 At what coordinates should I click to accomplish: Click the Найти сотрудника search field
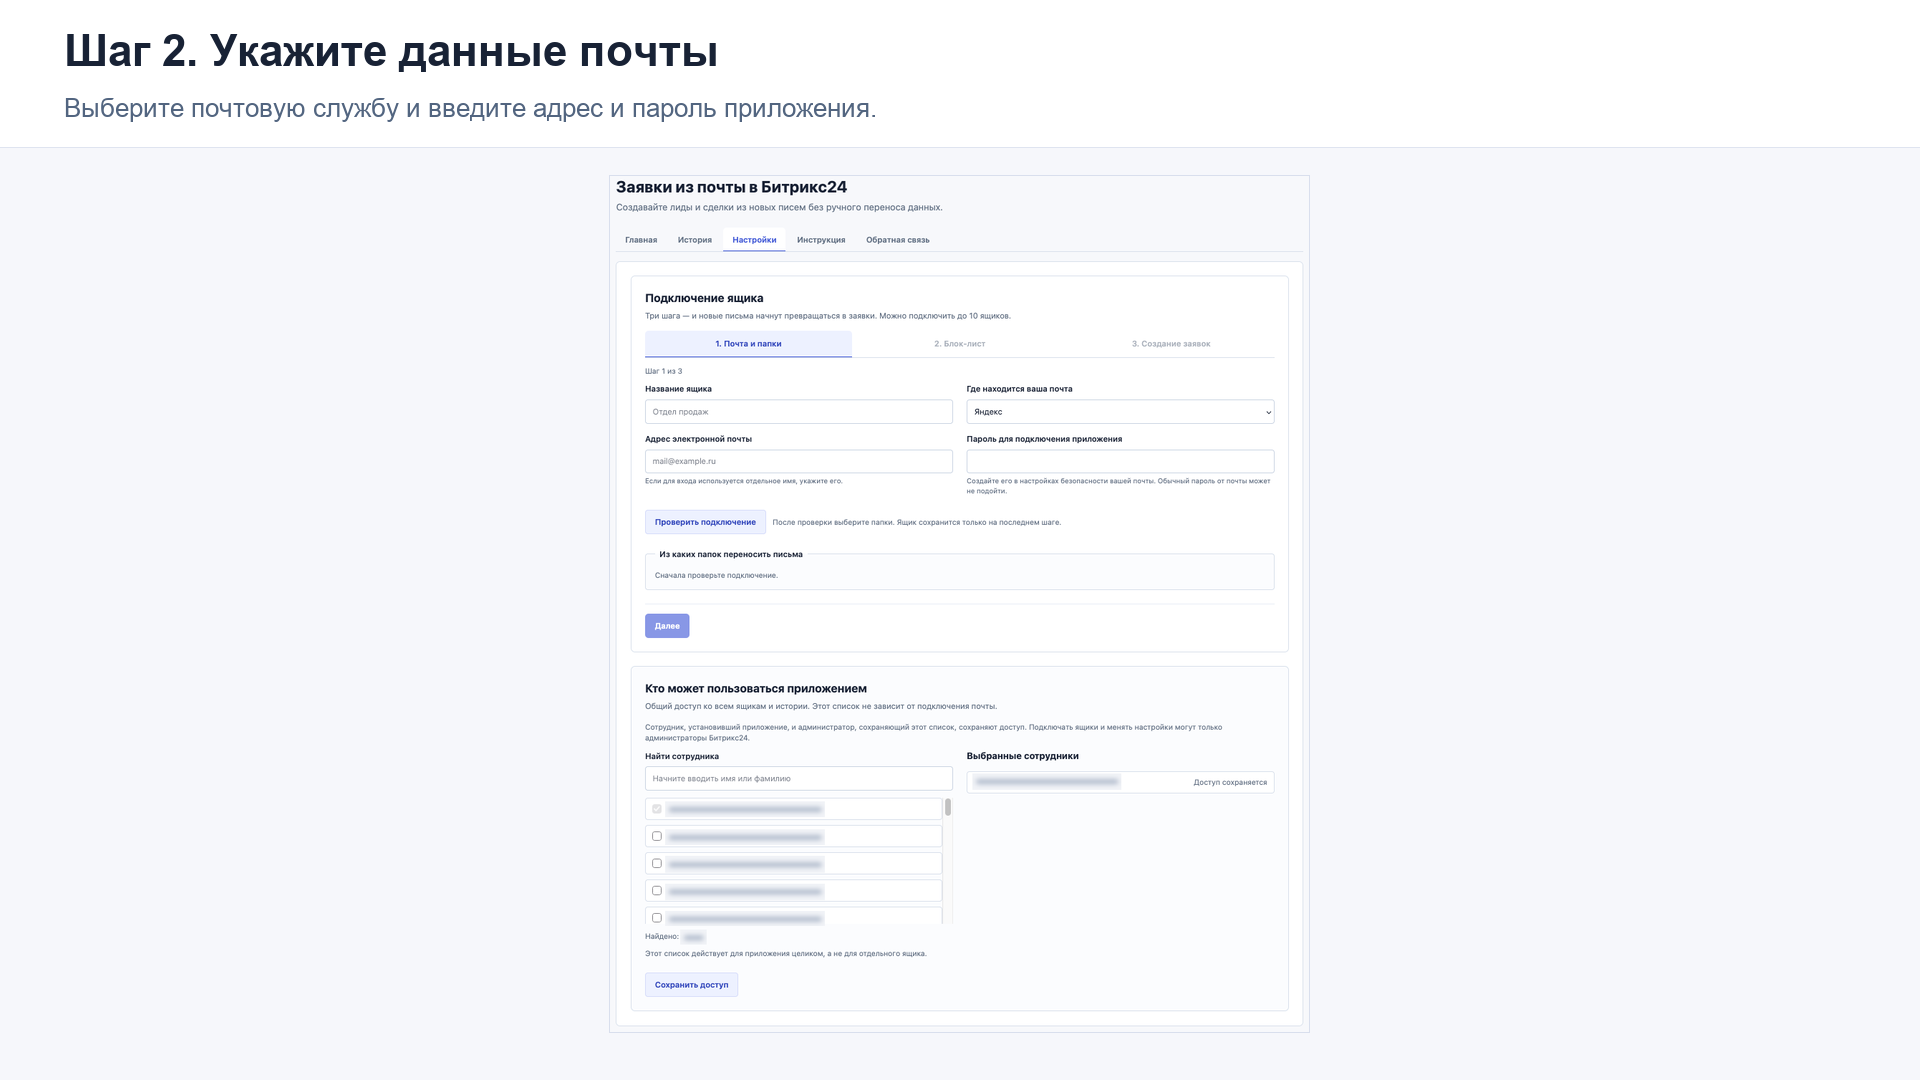(799, 779)
